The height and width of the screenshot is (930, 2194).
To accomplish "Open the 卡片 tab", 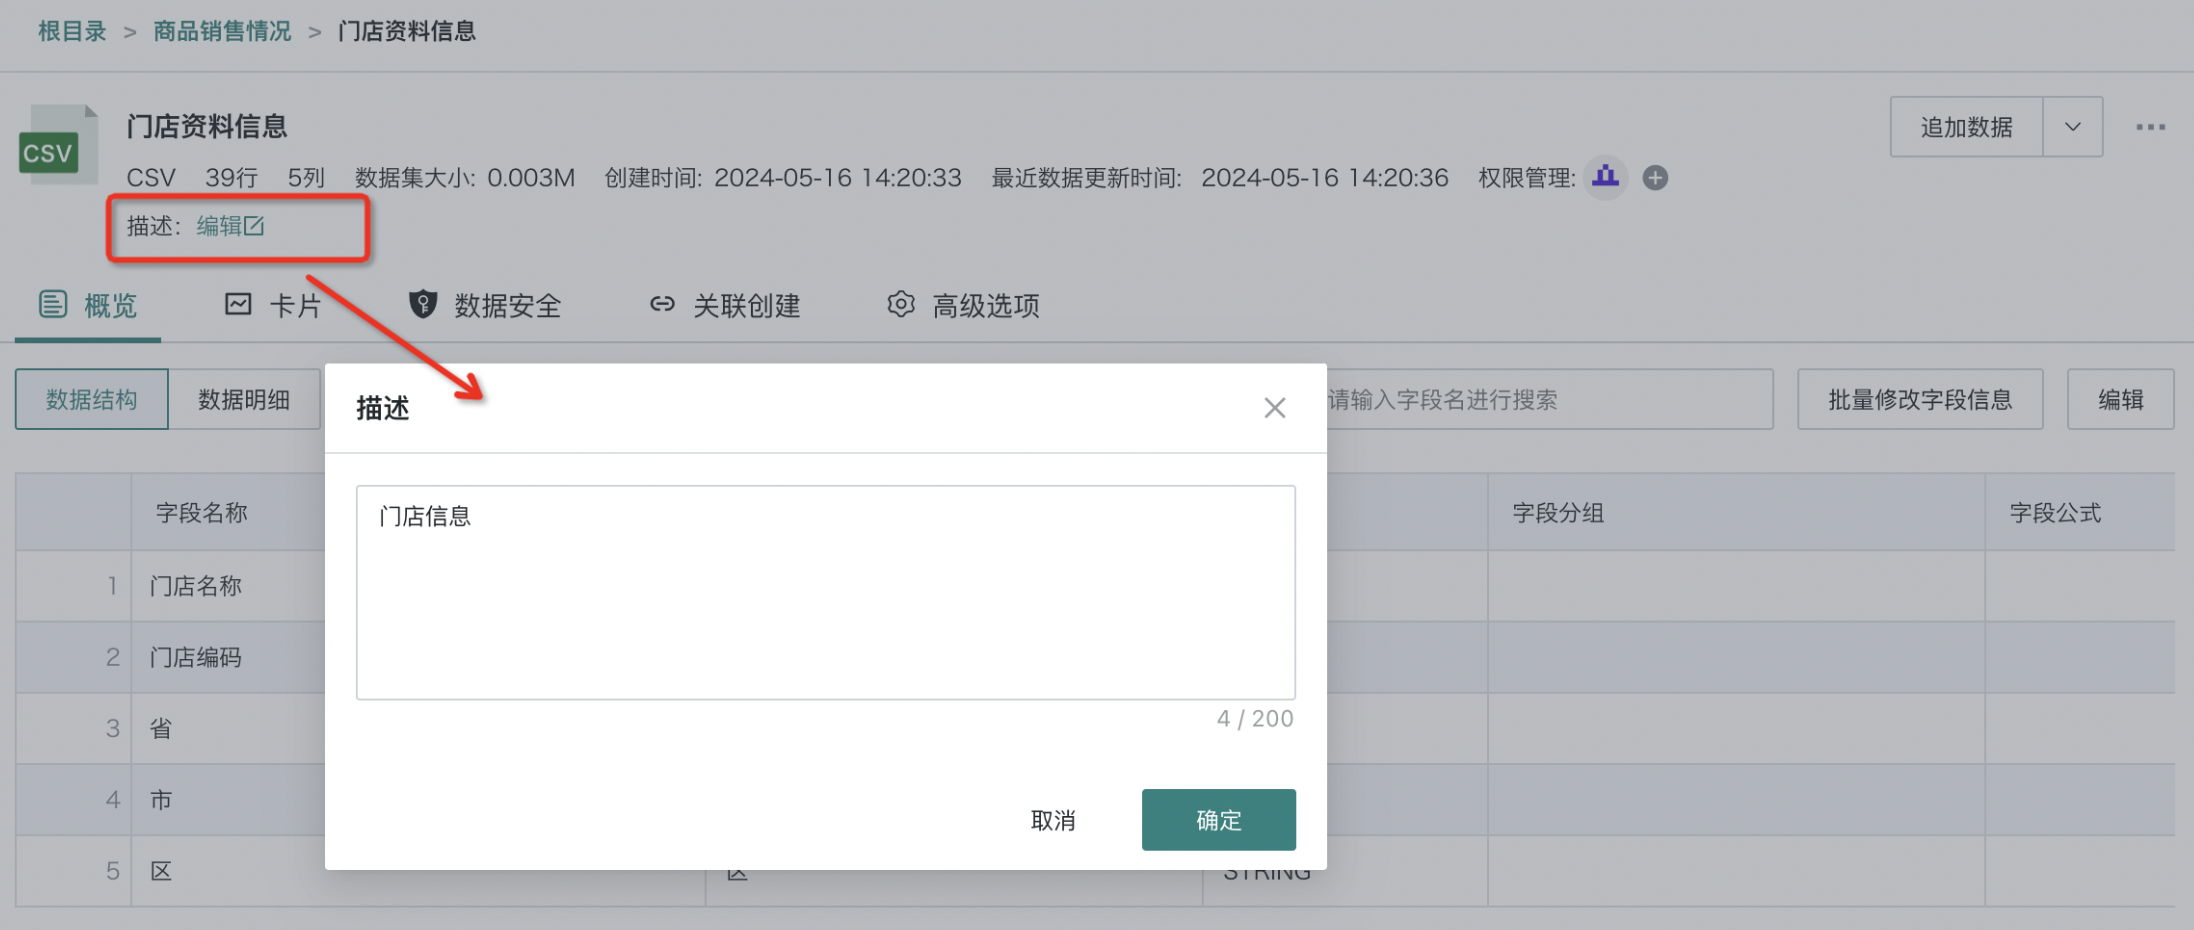I will pyautogui.click(x=273, y=305).
